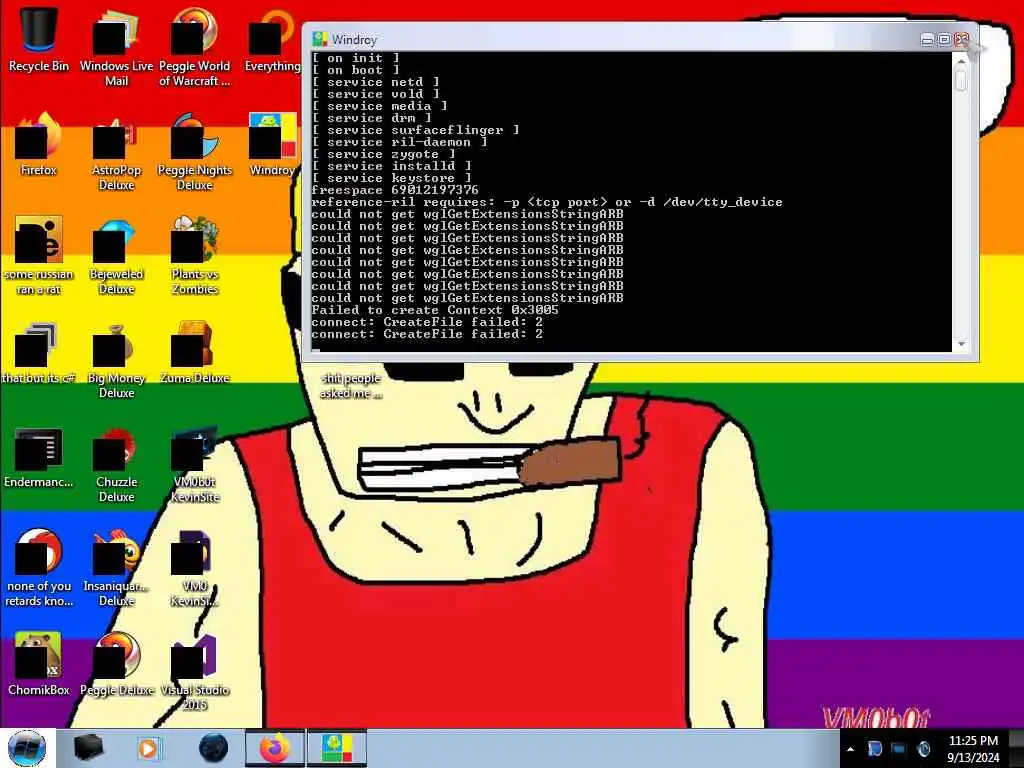Click the 'service ril-daemon' console line
The width and height of the screenshot is (1024, 768).
tap(399, 142)
